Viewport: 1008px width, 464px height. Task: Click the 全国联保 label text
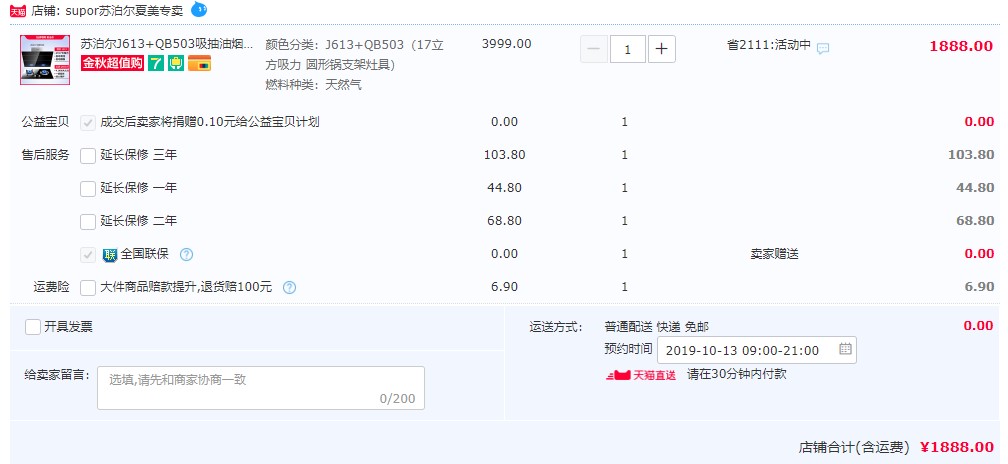click(x=145, y=254)
